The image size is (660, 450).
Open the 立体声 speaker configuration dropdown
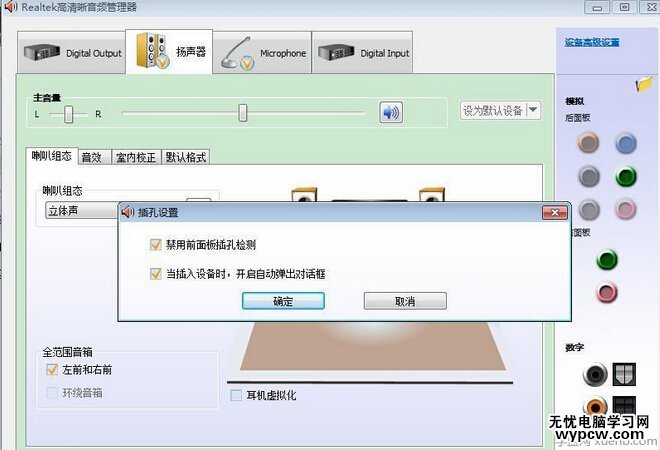point(82,210)
